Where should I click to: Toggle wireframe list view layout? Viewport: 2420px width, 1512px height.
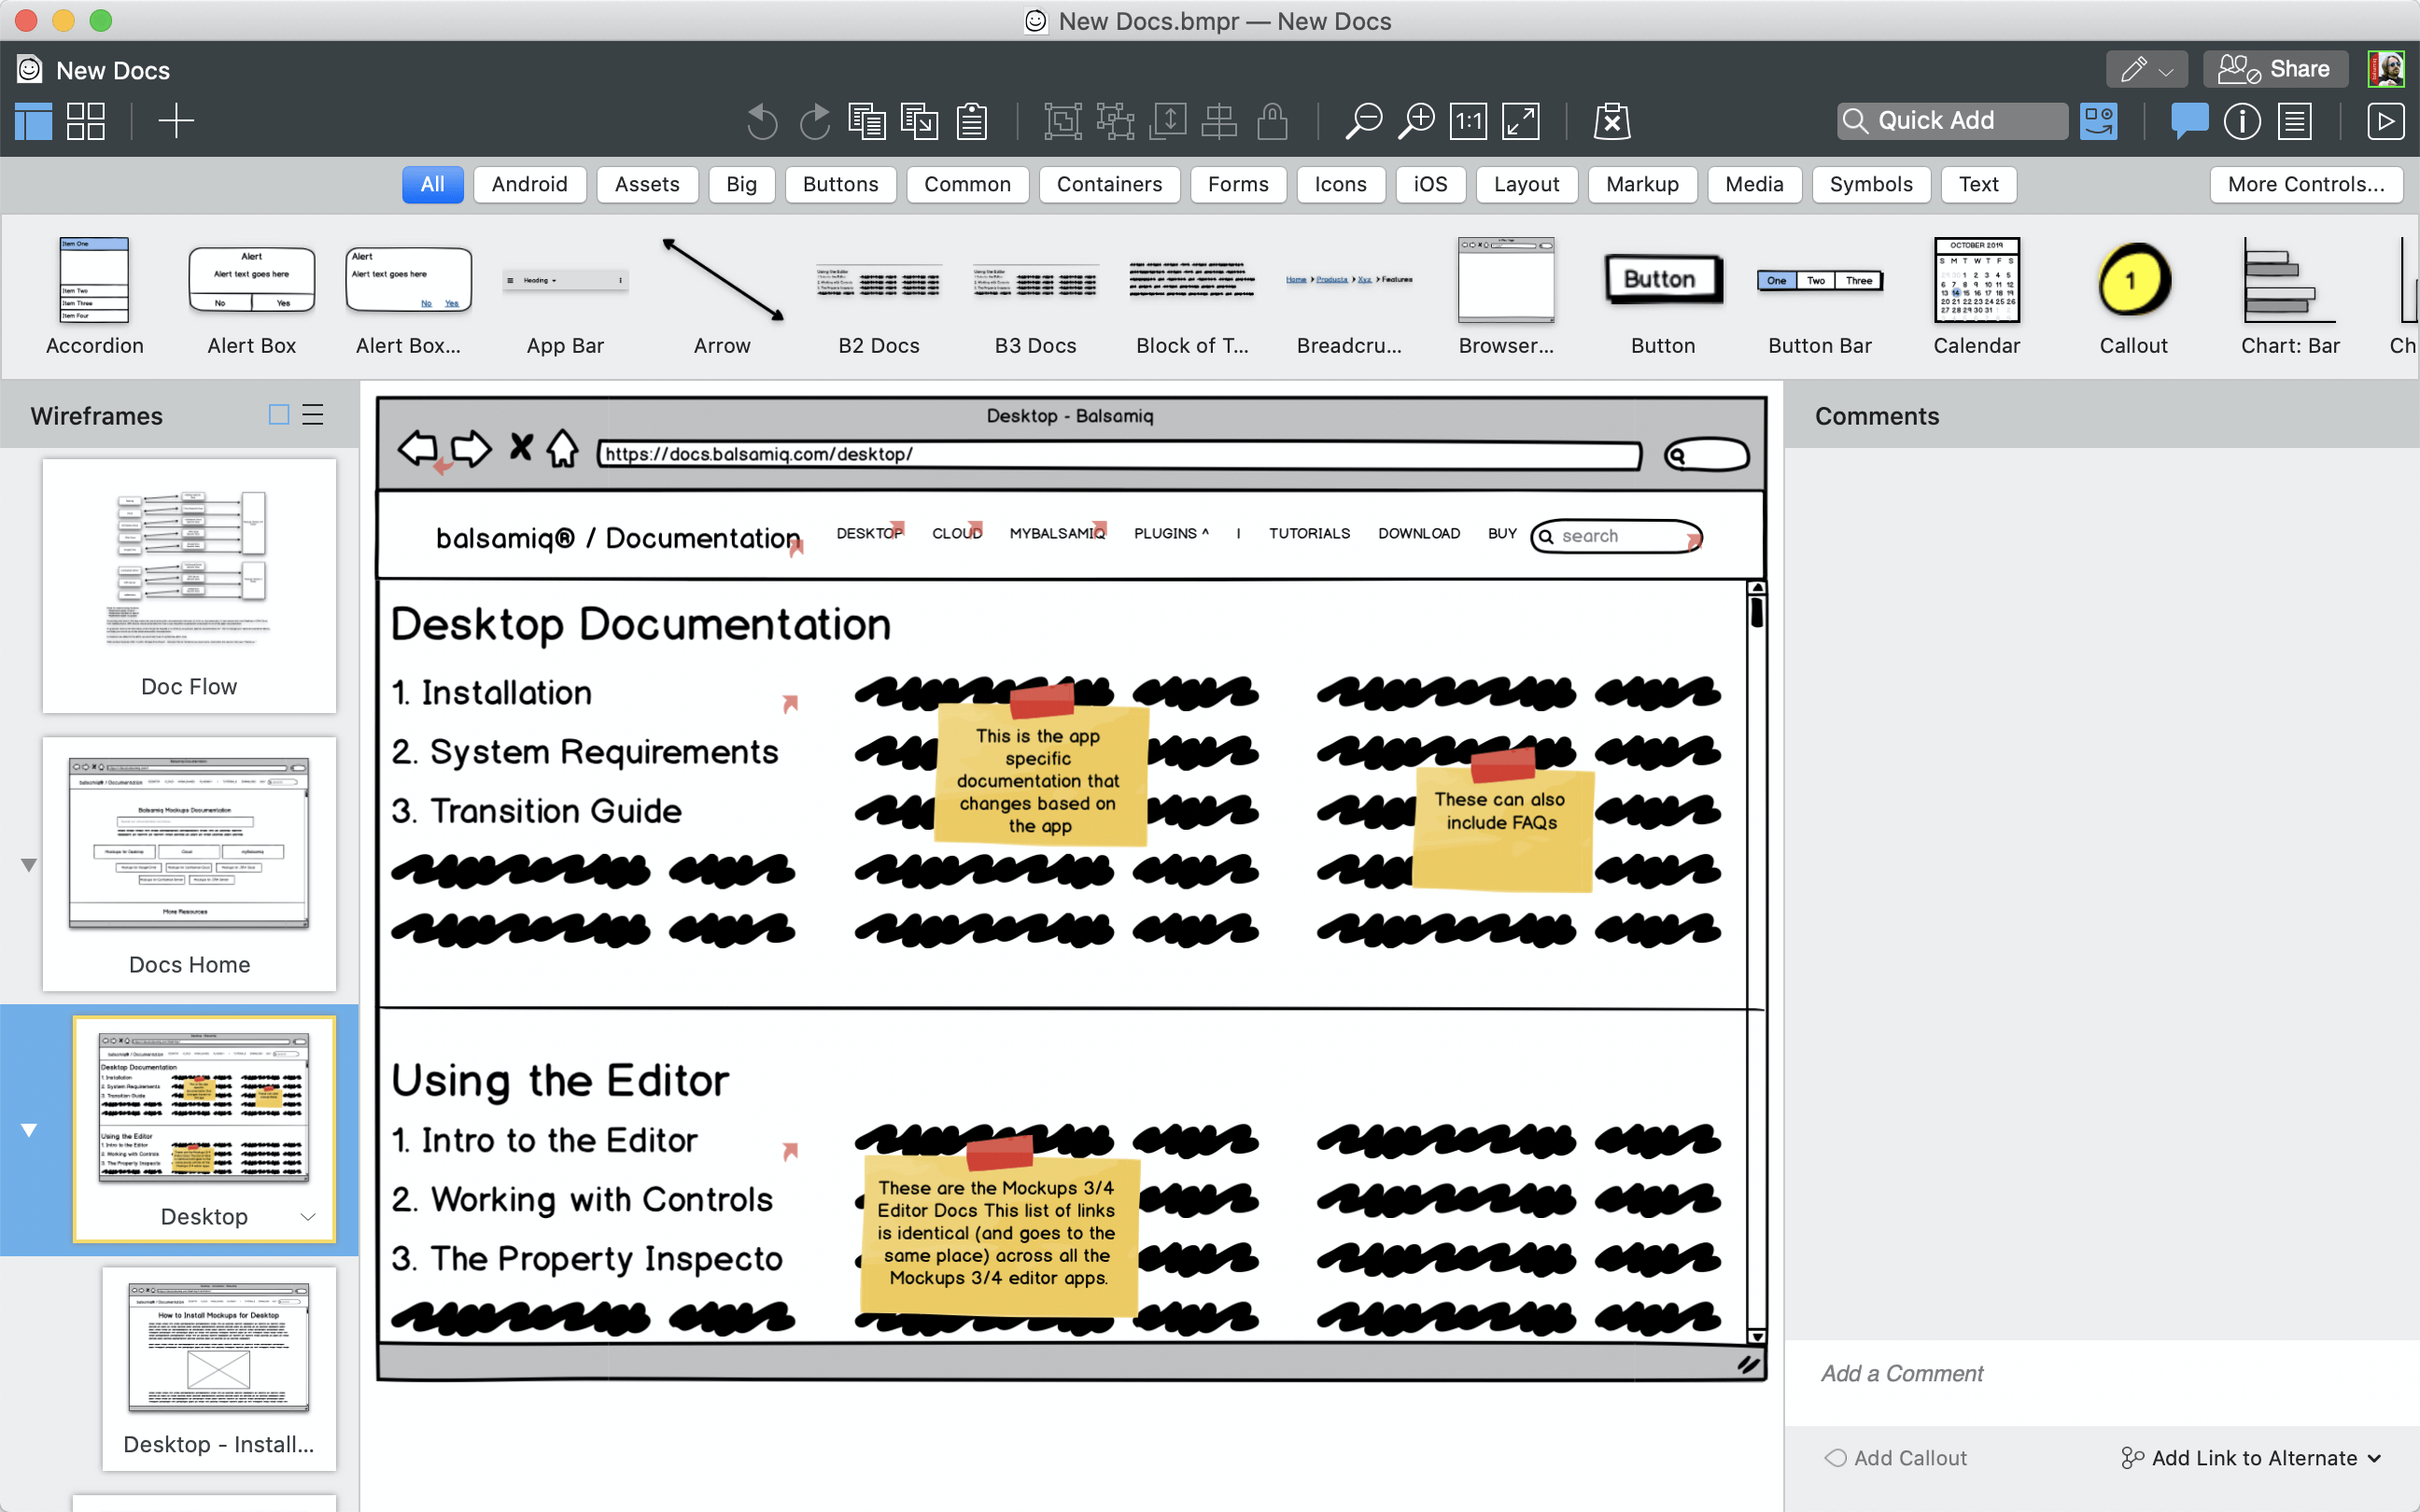pyautogui.click(x=312, y=414)
